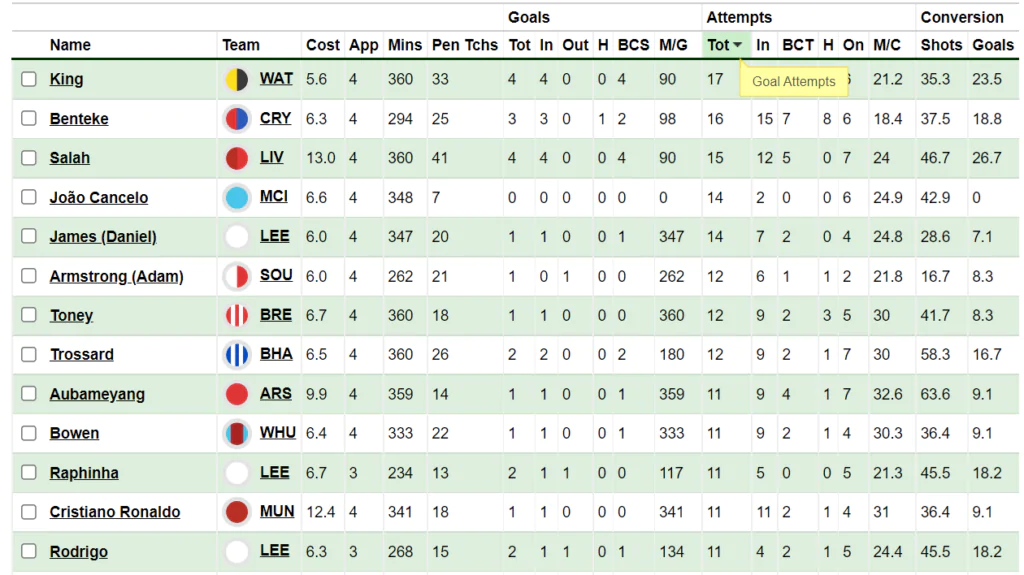Select the checkbox for Salah's row

pos(29,158)
